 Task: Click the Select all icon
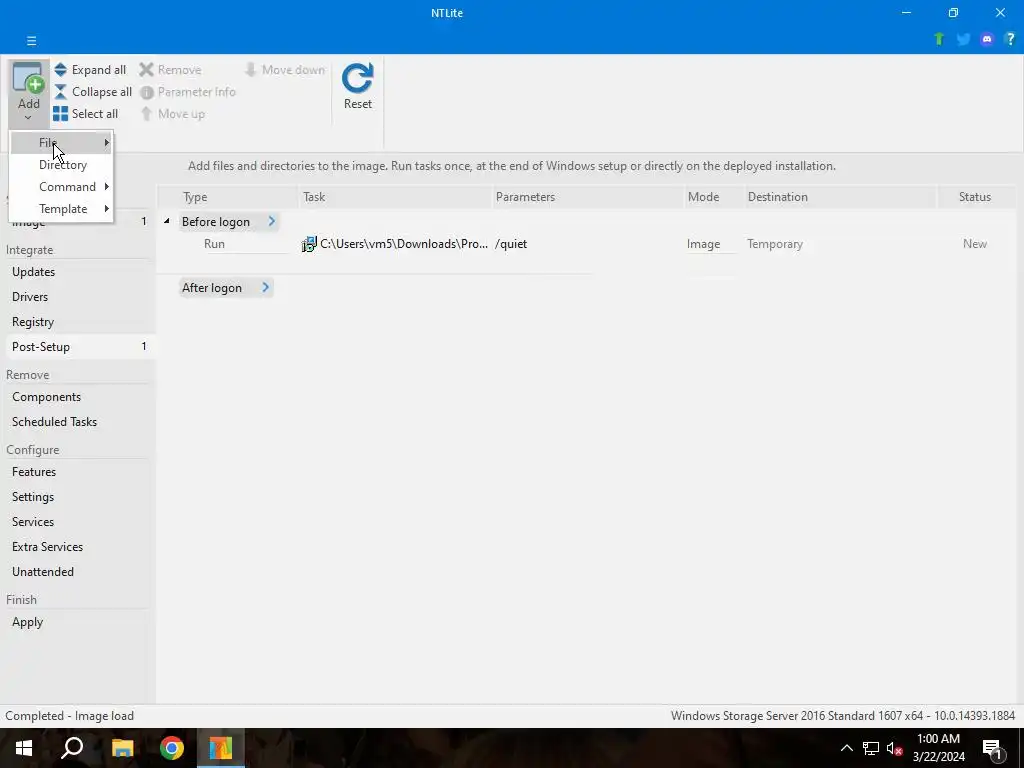(61, 114)
